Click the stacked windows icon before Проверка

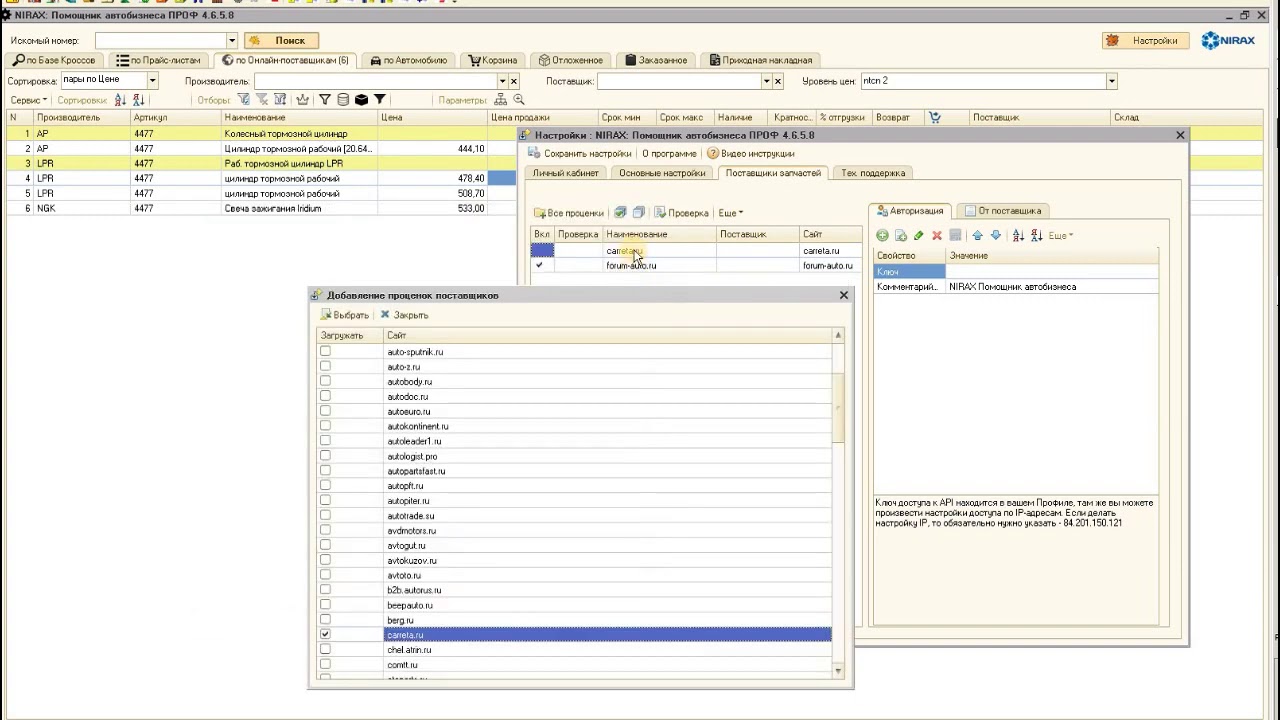[x=638, y=213]
